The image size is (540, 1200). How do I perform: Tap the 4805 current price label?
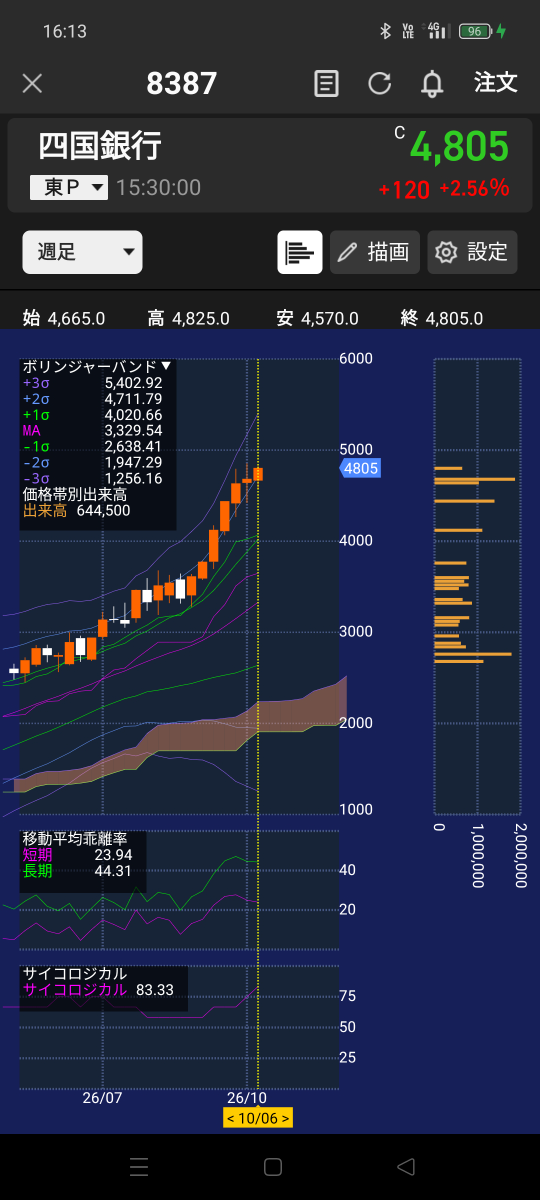click(360, 467)
